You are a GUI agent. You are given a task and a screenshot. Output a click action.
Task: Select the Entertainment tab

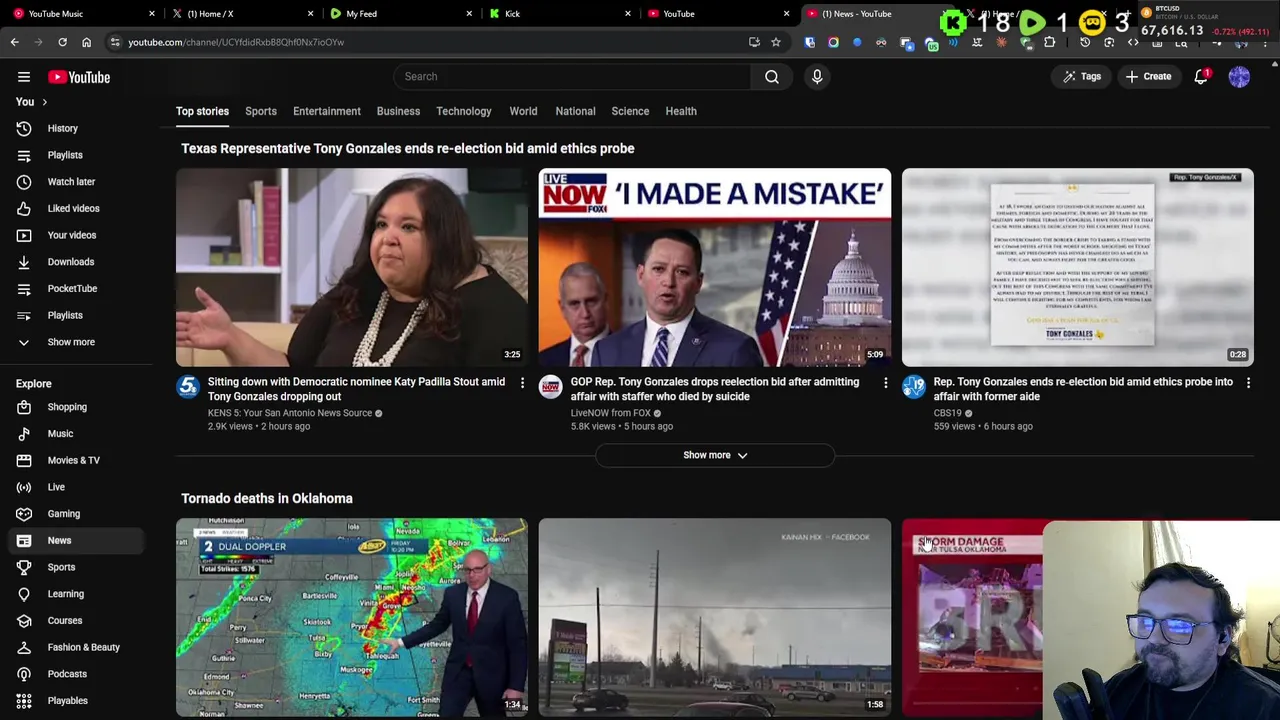327,111
